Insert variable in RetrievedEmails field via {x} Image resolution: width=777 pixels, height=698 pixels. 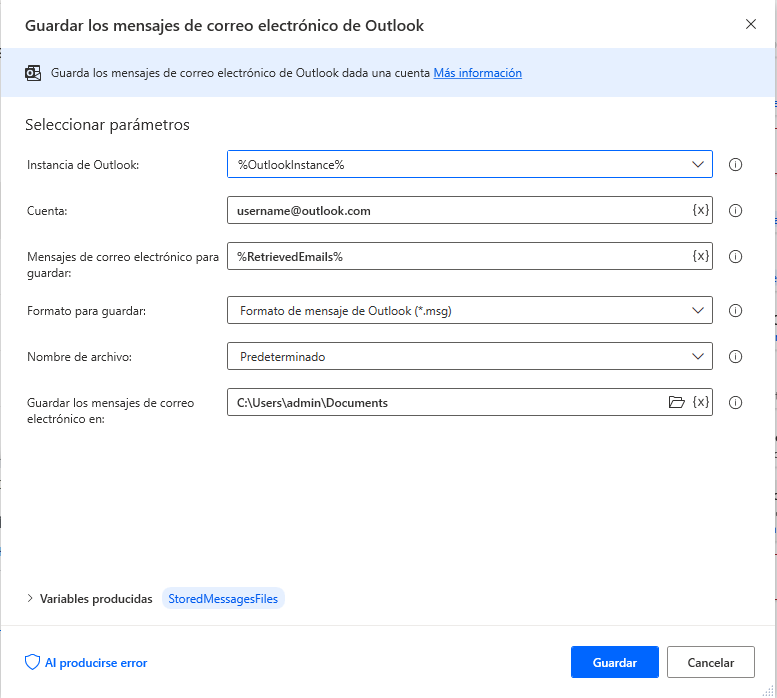coord(701,256)
